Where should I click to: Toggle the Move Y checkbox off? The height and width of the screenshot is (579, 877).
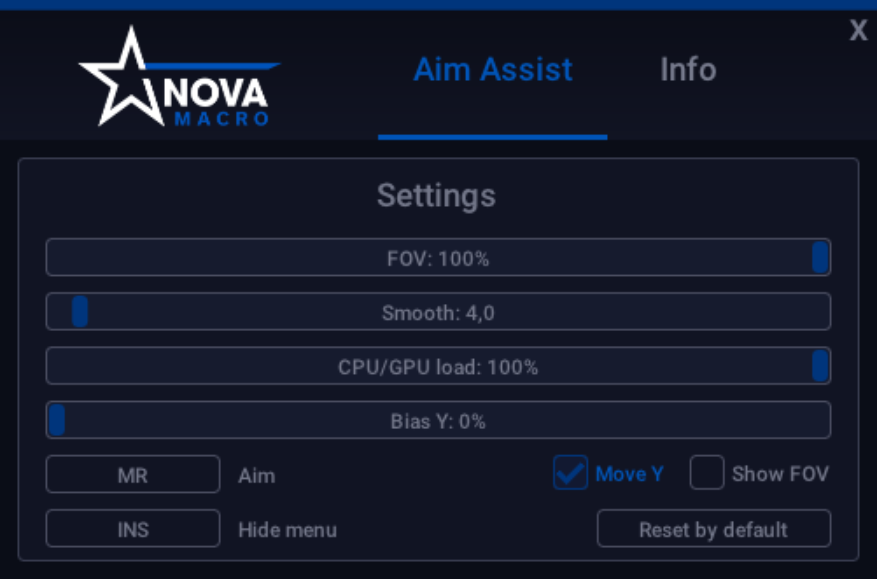tap(569, 474)
